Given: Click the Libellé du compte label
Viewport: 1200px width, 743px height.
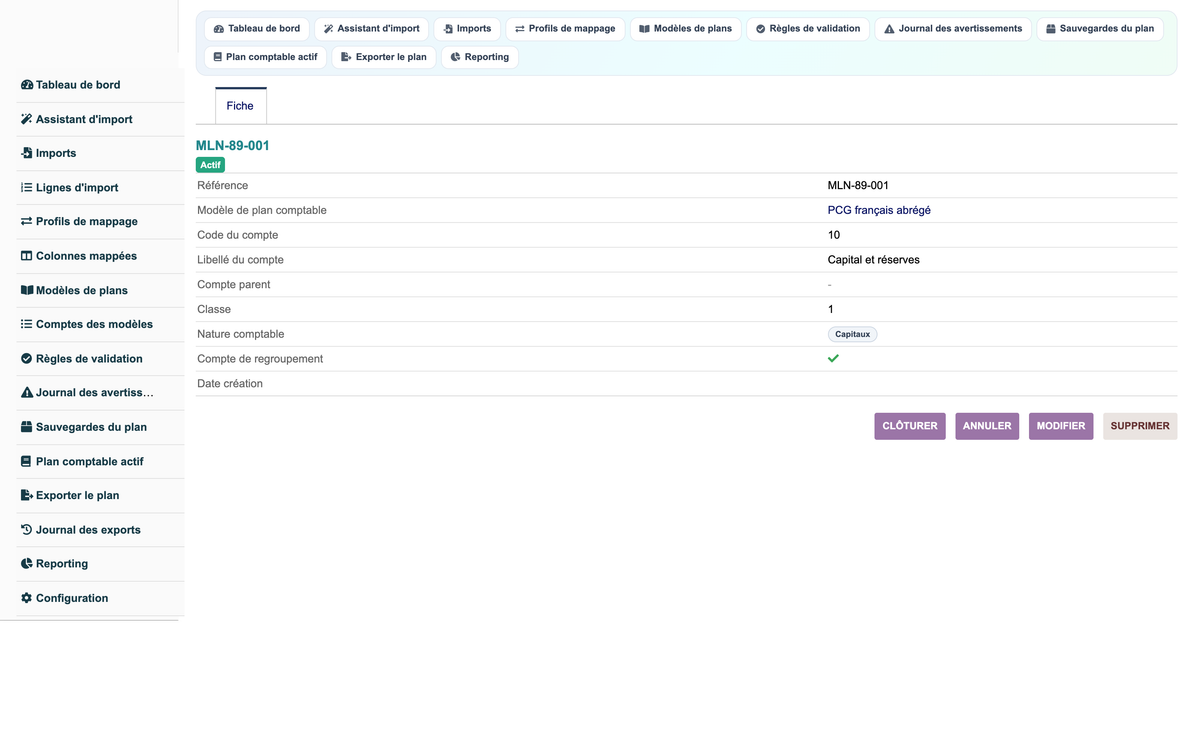Looking at the screenshot, I should tap(241, 260).
